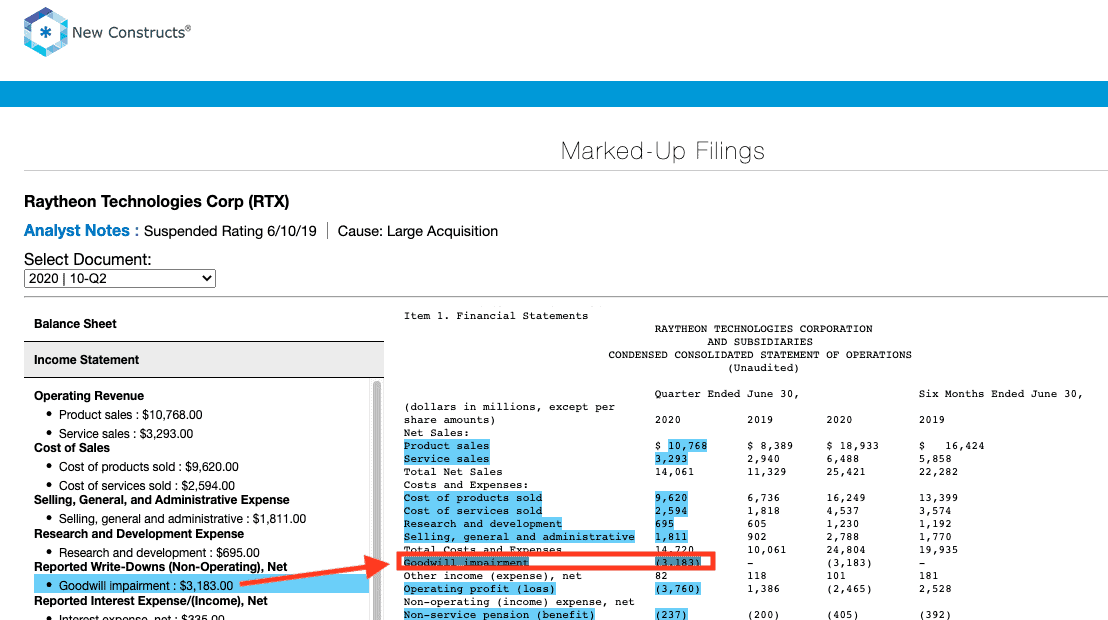The width and height of the screenshot is (1108, 620).
Task: Click the 'Raytheon Technologies Corp (RTX)' title
Action: click(x=157, y=201)
